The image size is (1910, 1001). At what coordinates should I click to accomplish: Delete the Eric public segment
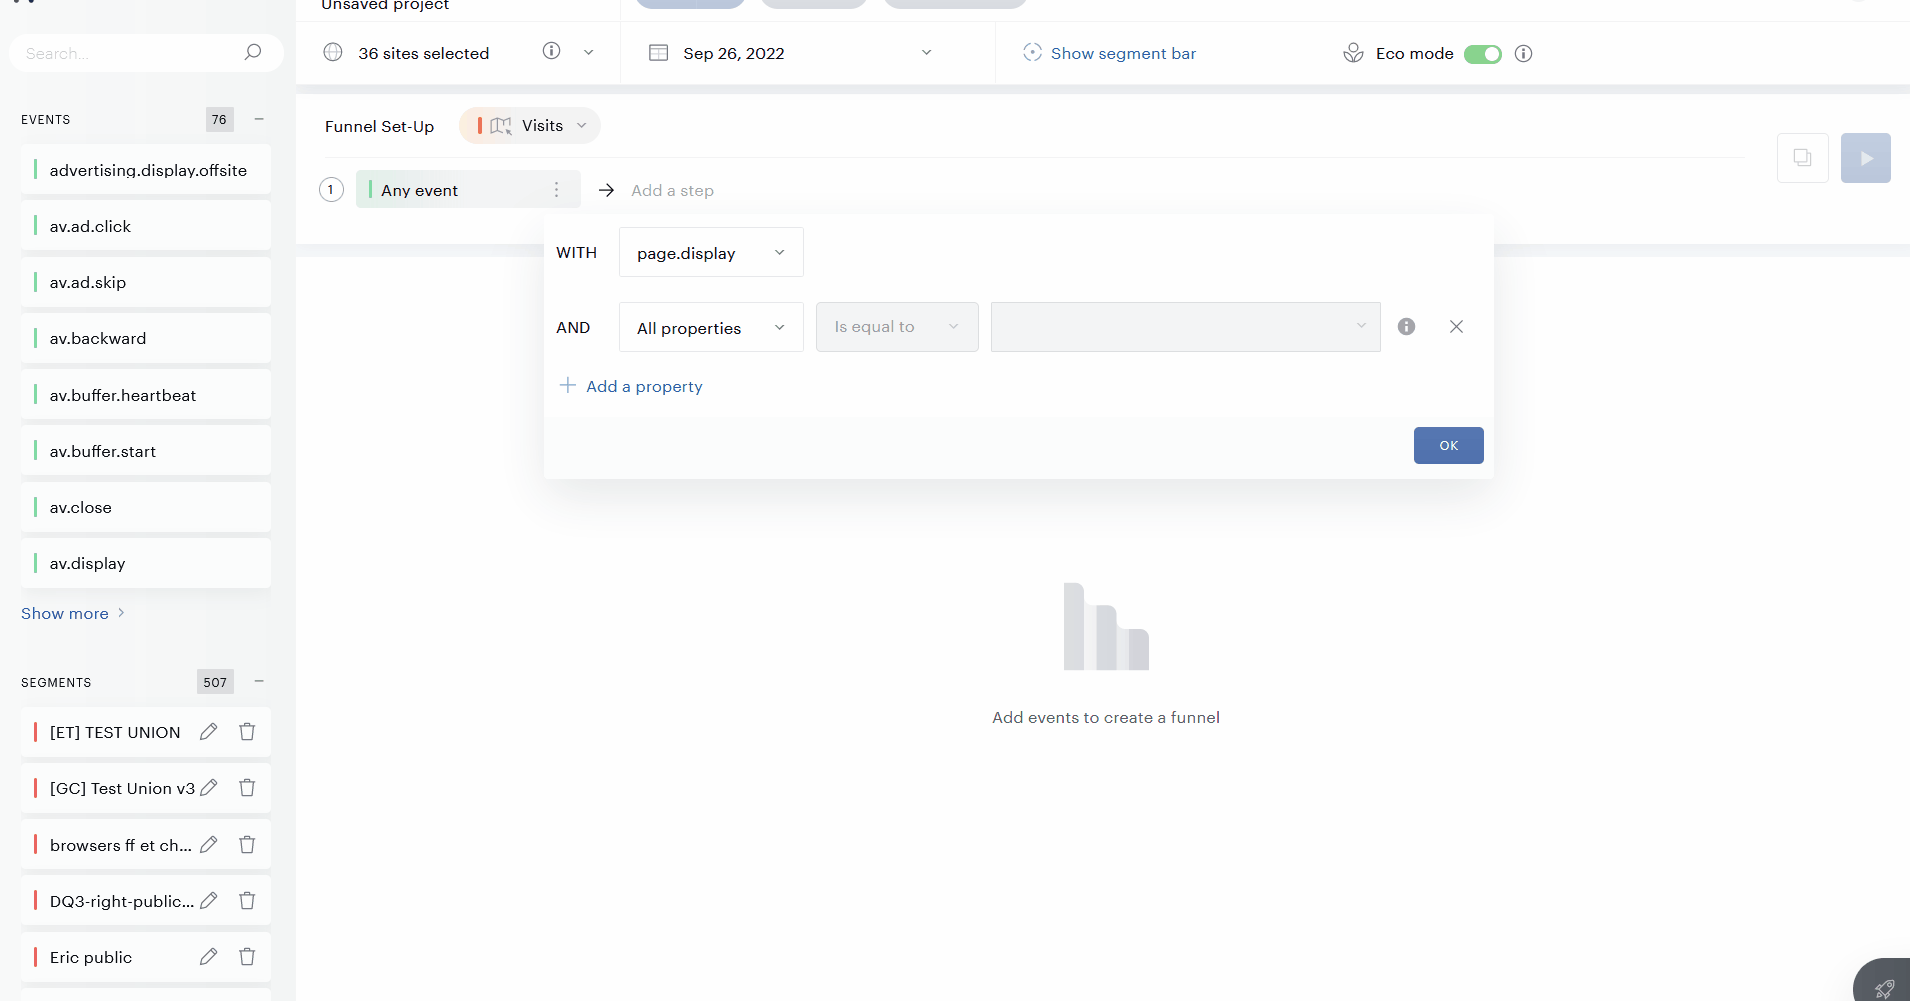(x=247, y=957)
